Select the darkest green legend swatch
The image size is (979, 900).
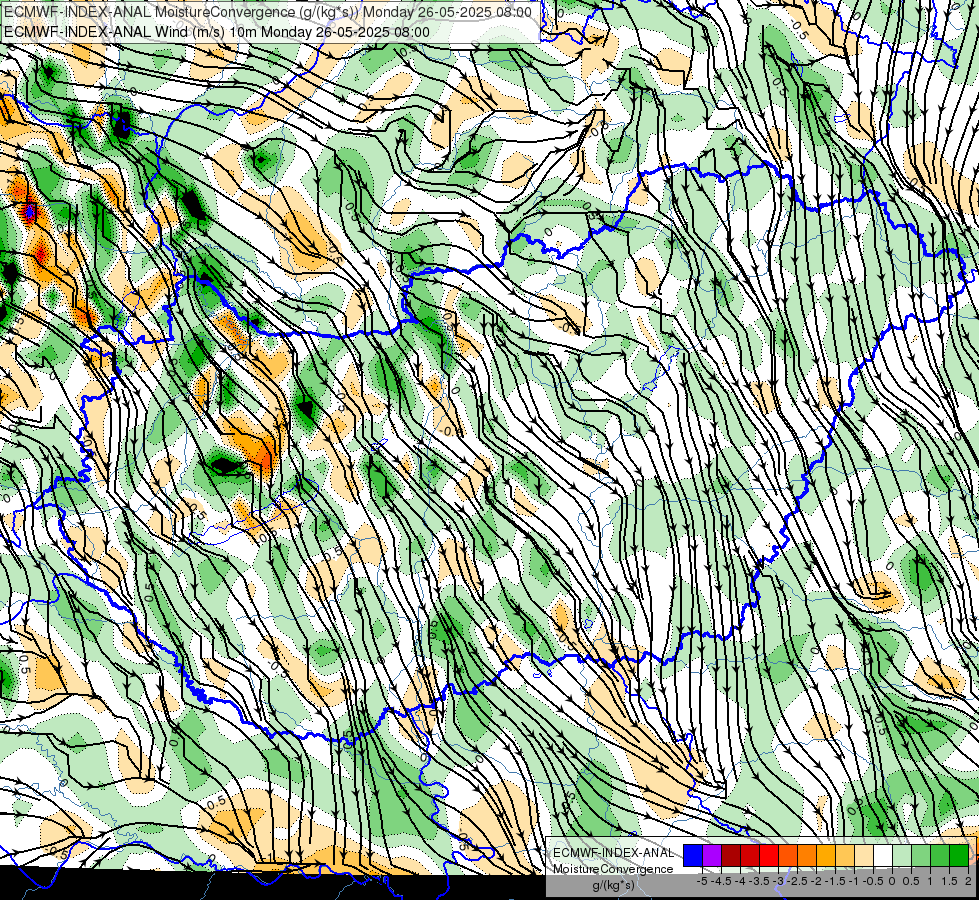pos(959,856)
